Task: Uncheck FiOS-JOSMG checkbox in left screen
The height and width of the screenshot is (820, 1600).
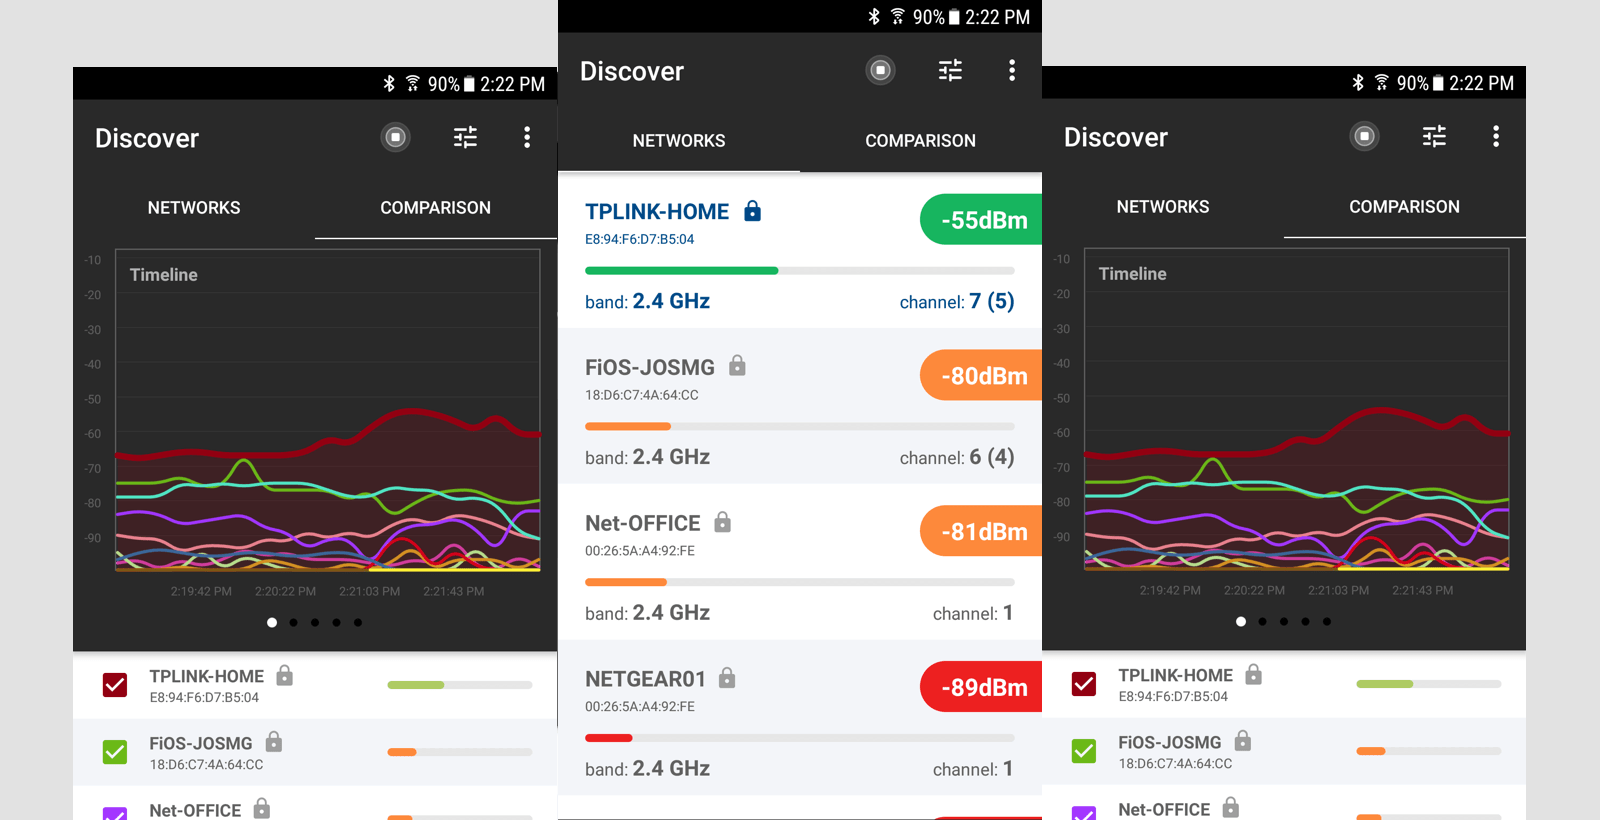Action: click(x=115, y=752)
